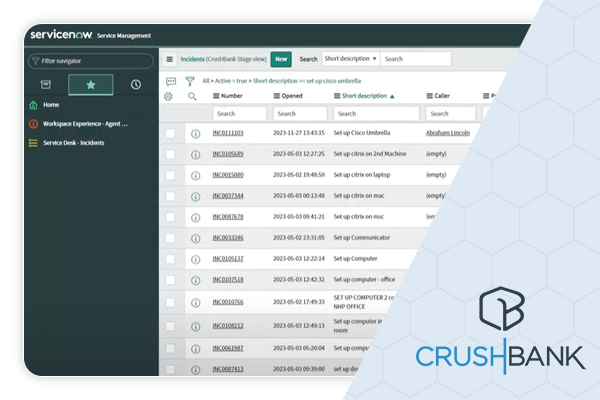Open incident INC0107518 link
Viewport: 600px width, 400px height.
click(x=228, y=280)
